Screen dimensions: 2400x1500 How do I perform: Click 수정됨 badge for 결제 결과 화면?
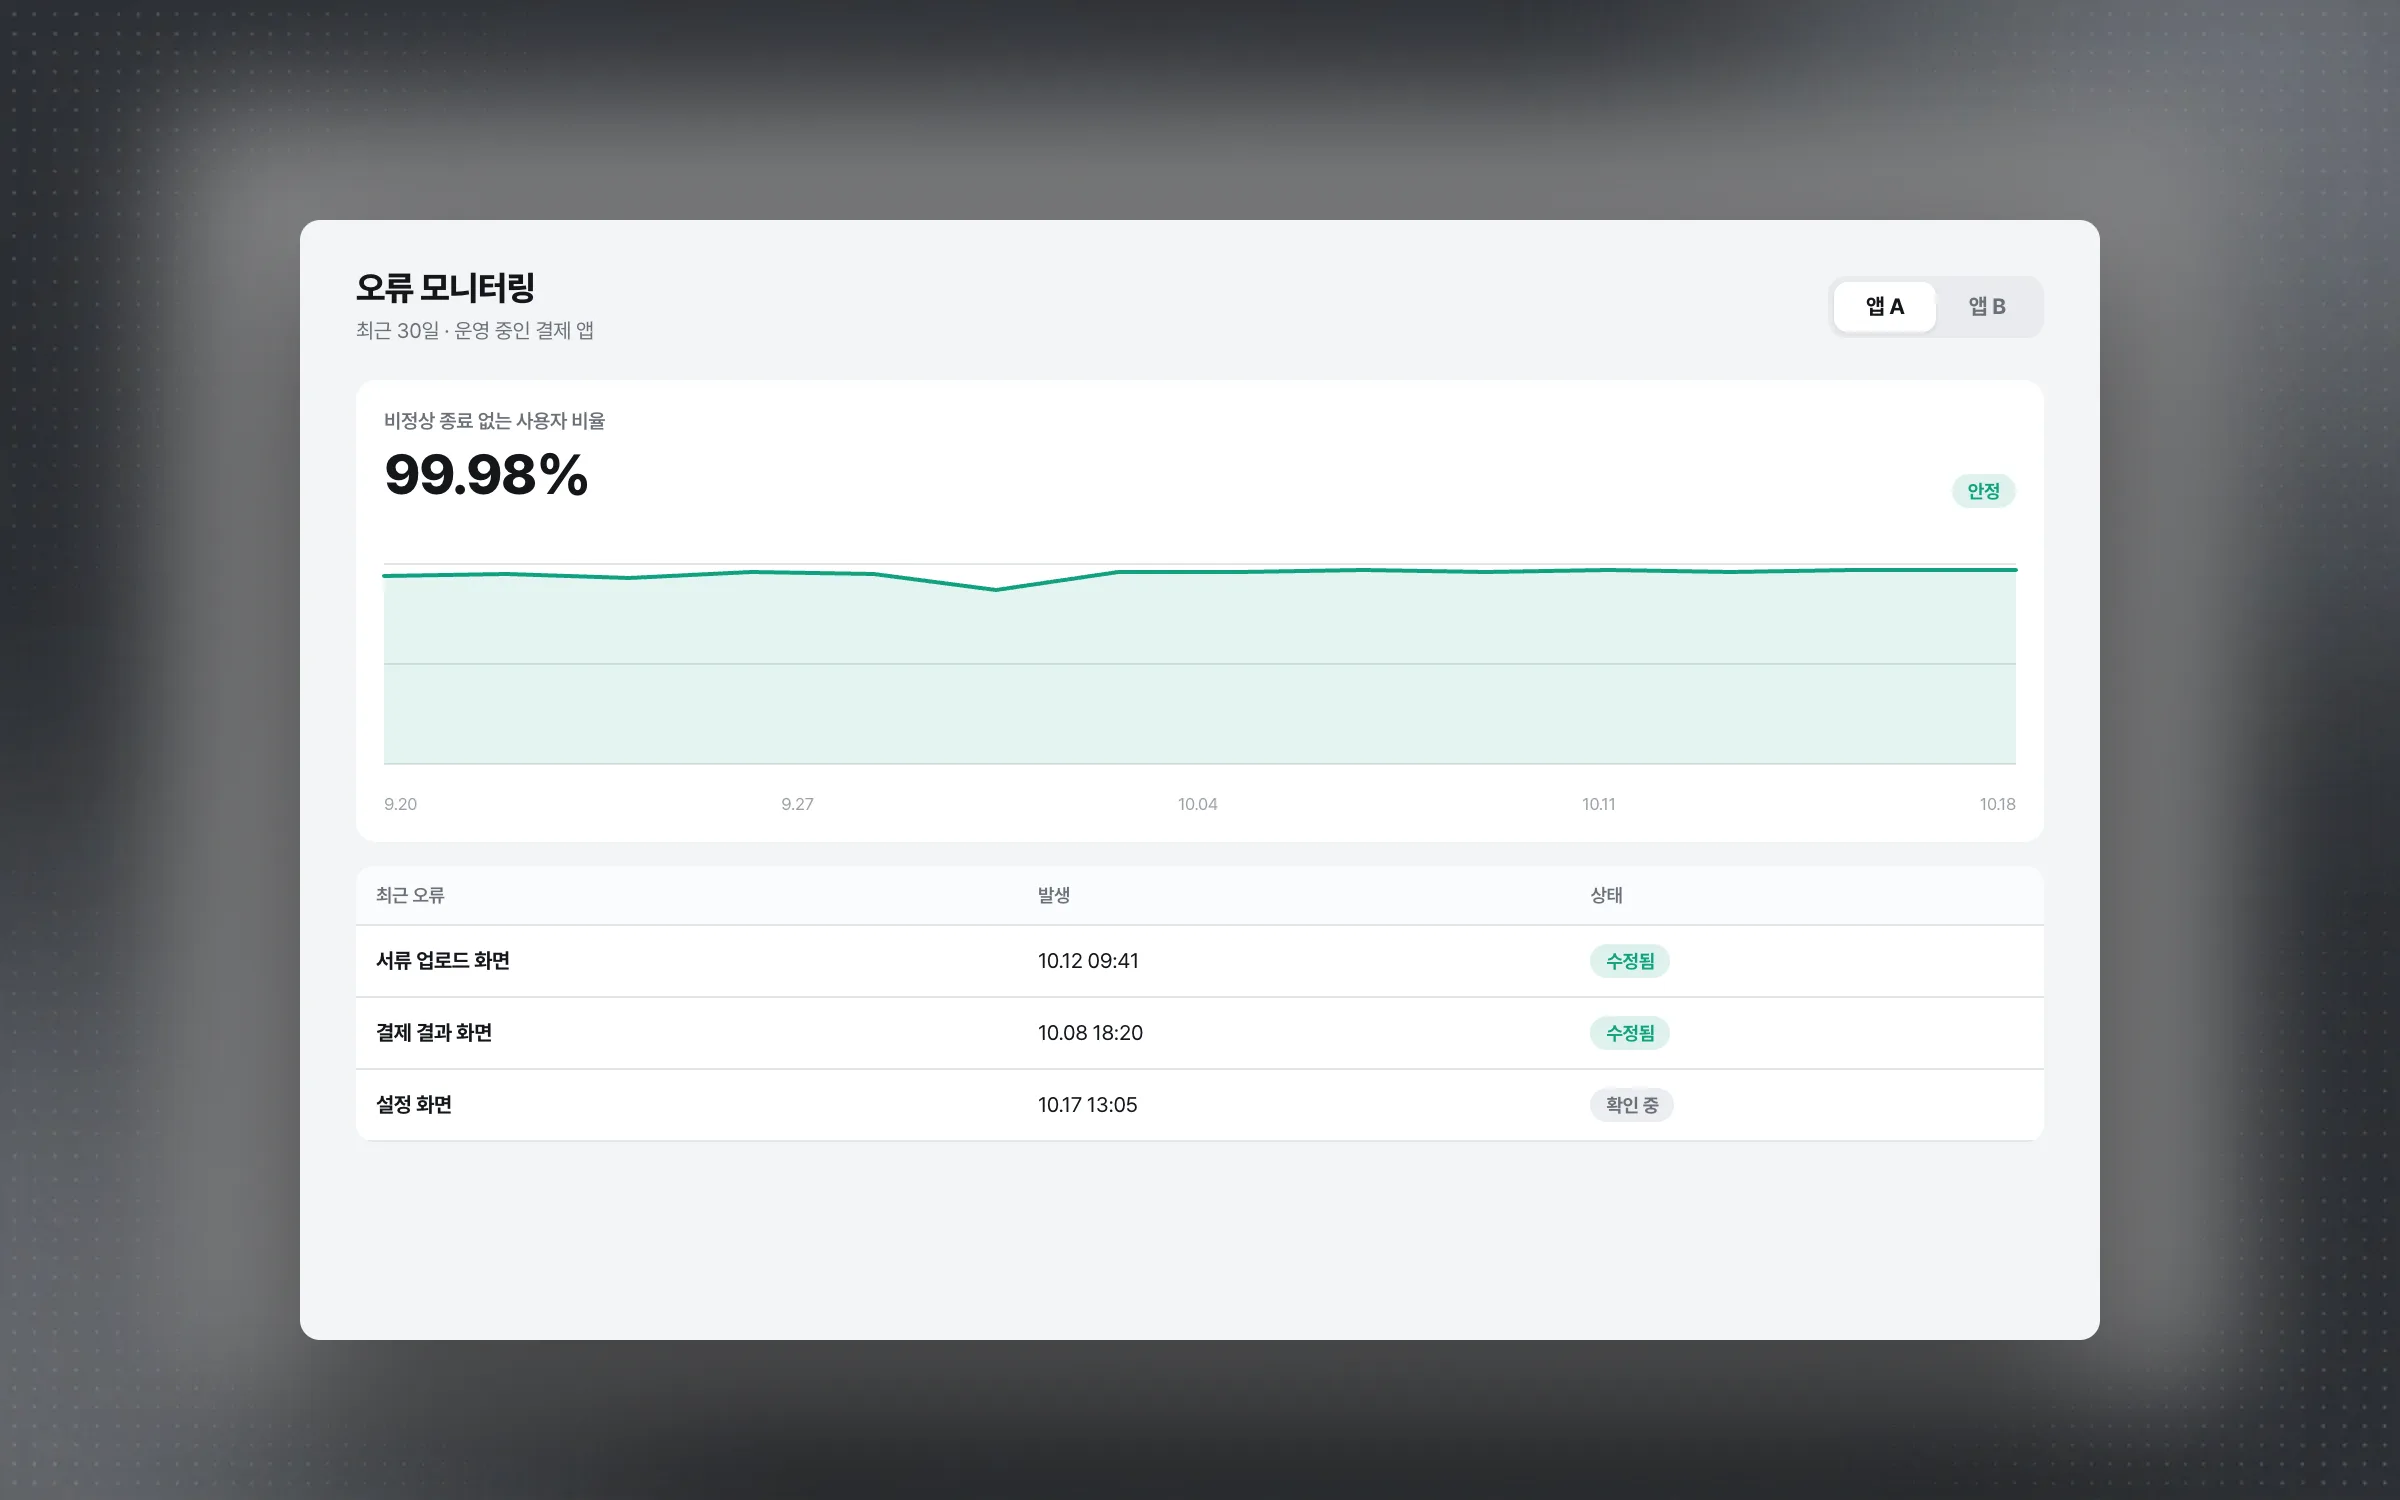[x=1630, y=1033]
